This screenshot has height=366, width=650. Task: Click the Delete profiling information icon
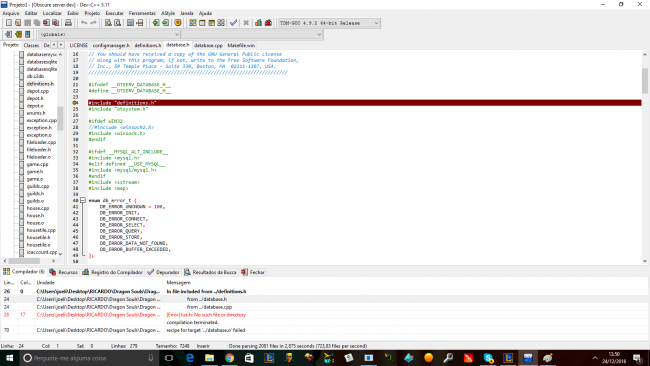click(x=268, y=23)
